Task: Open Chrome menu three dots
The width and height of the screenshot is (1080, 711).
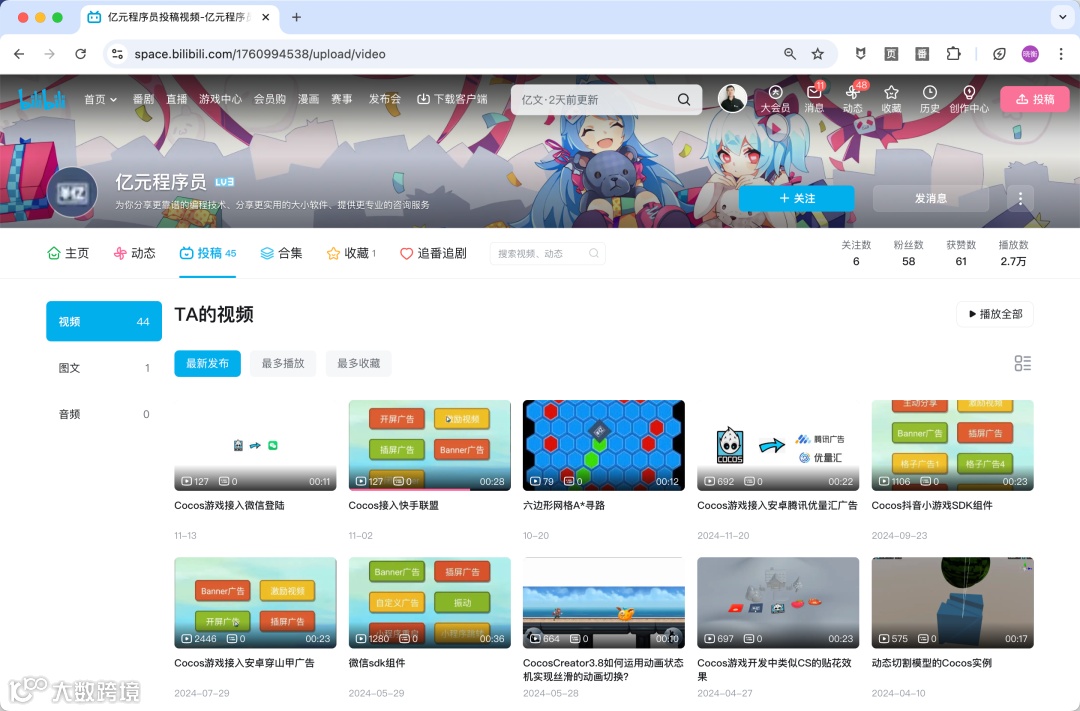Action: [1061, 54]
